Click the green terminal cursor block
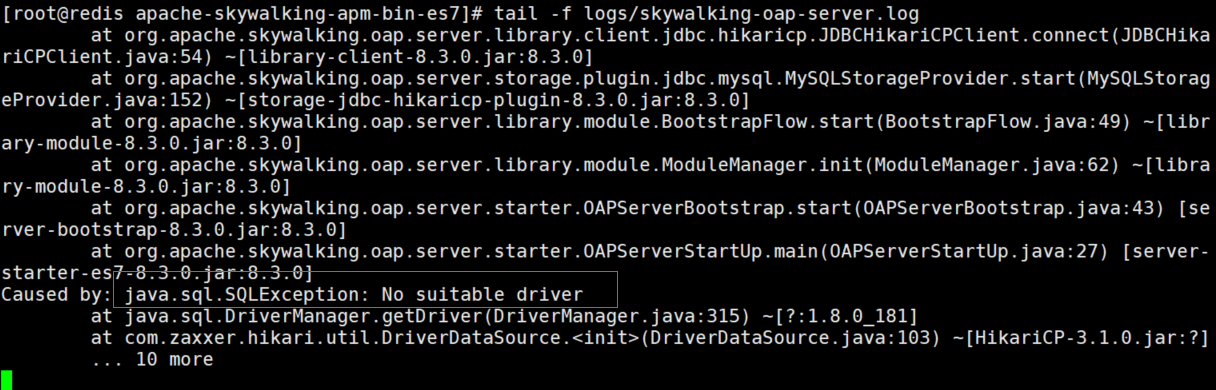The height and width of the screenshot is (390, 1216). (6, 379)
